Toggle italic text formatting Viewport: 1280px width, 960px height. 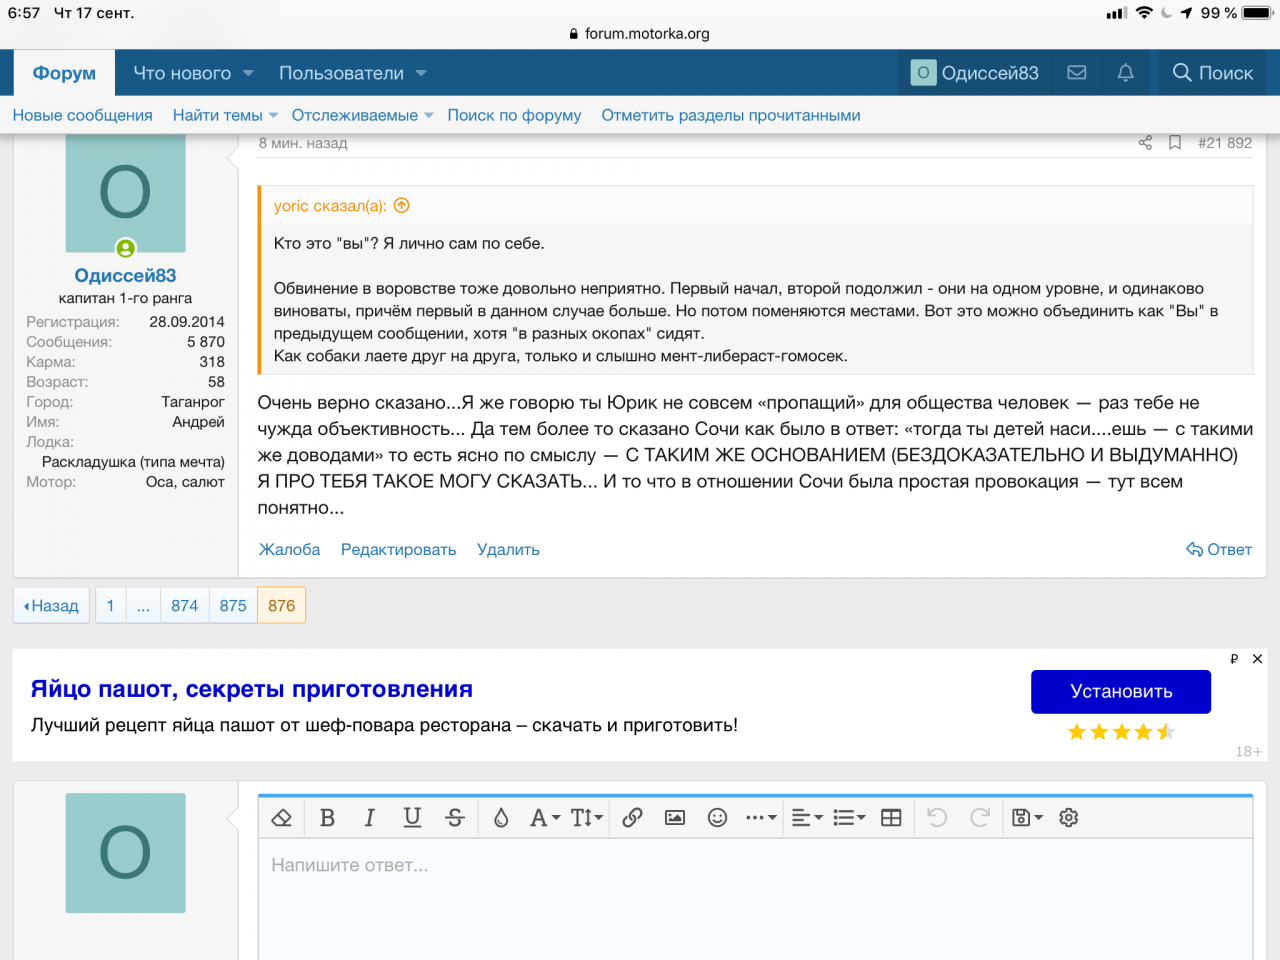click(369, 818)
